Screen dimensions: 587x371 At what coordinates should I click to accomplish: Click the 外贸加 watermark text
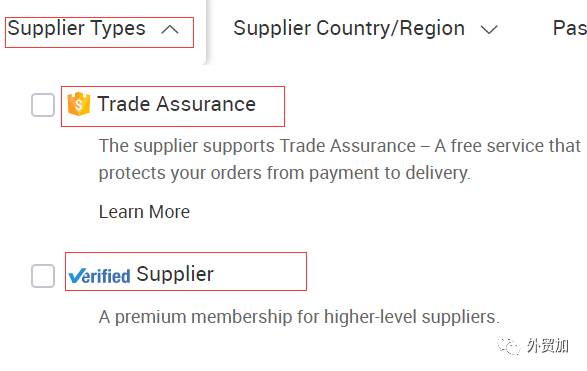coord(548,346)
